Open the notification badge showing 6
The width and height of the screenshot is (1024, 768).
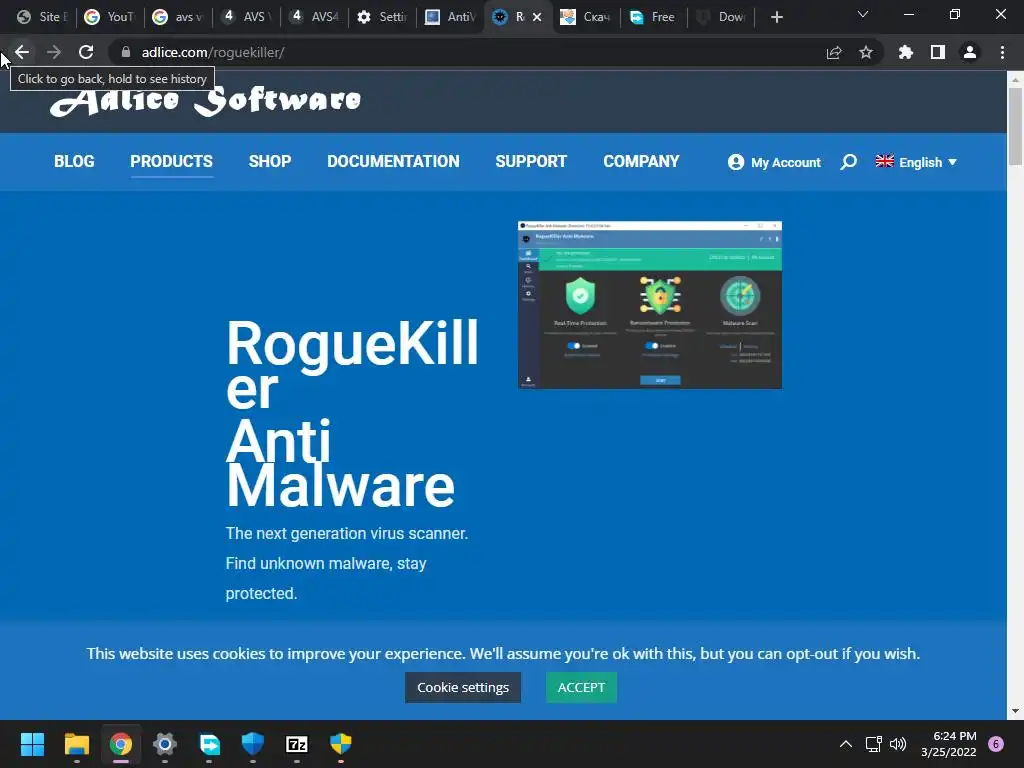996,744
